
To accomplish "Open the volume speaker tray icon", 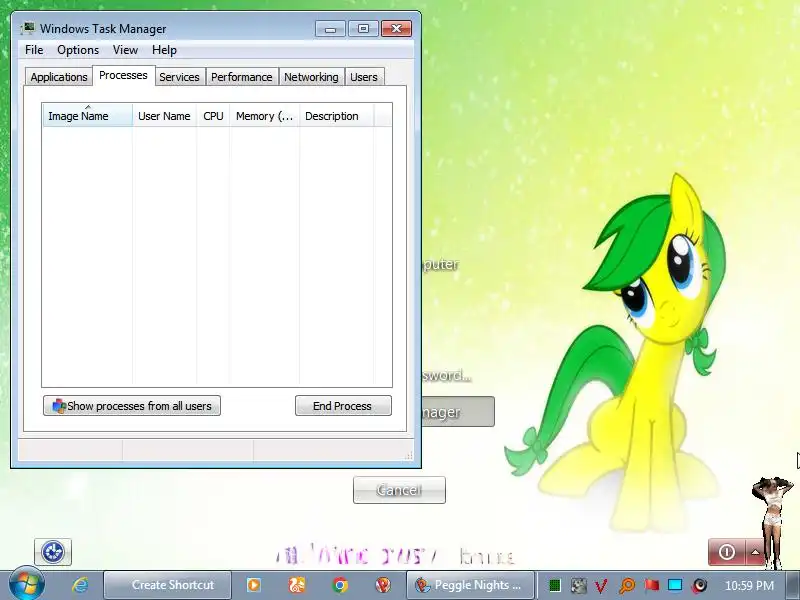I will pos(699,585).
